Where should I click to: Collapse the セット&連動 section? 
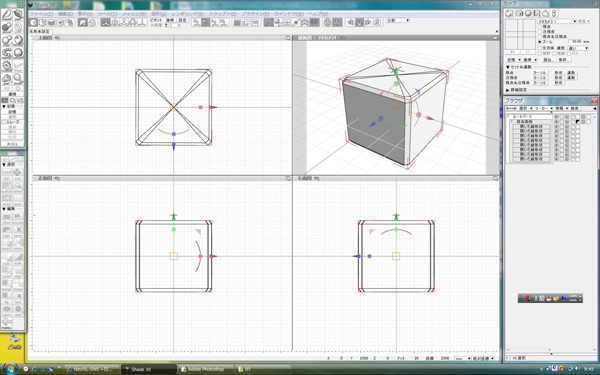click(508, 67)
